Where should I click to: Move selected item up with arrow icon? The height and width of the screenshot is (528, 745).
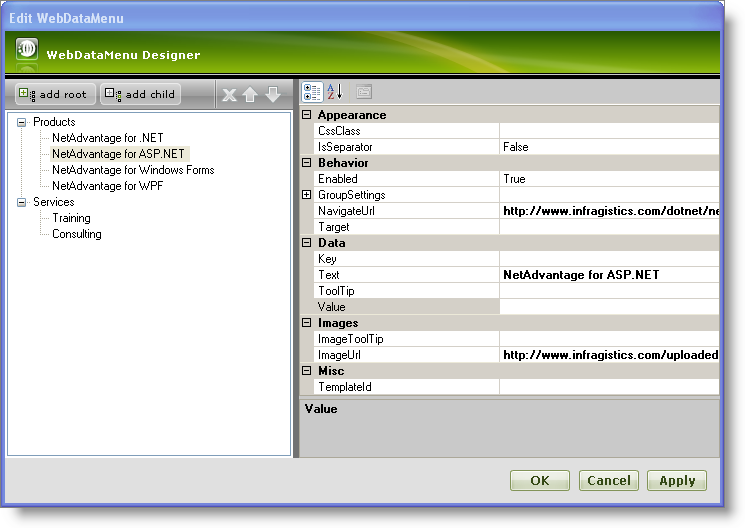coord(250,95)
